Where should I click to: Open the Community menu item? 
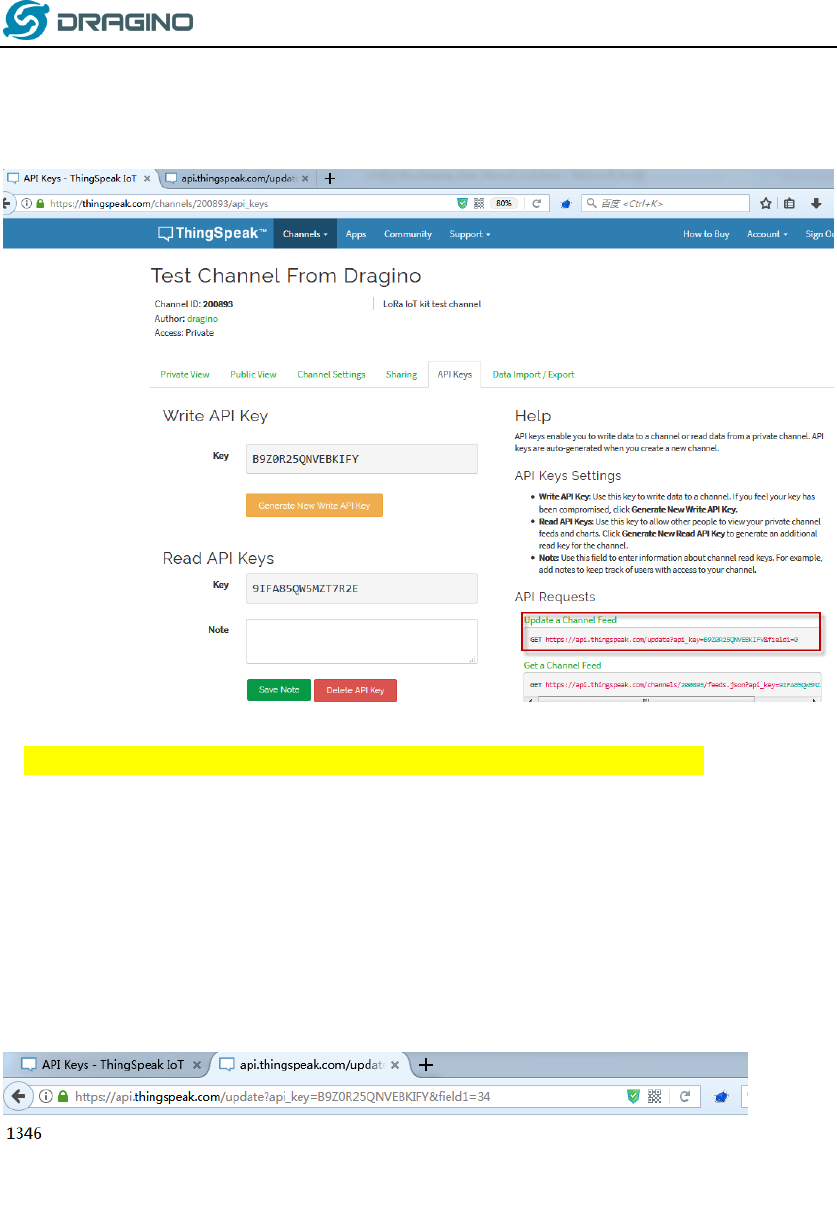coord(408,234)
